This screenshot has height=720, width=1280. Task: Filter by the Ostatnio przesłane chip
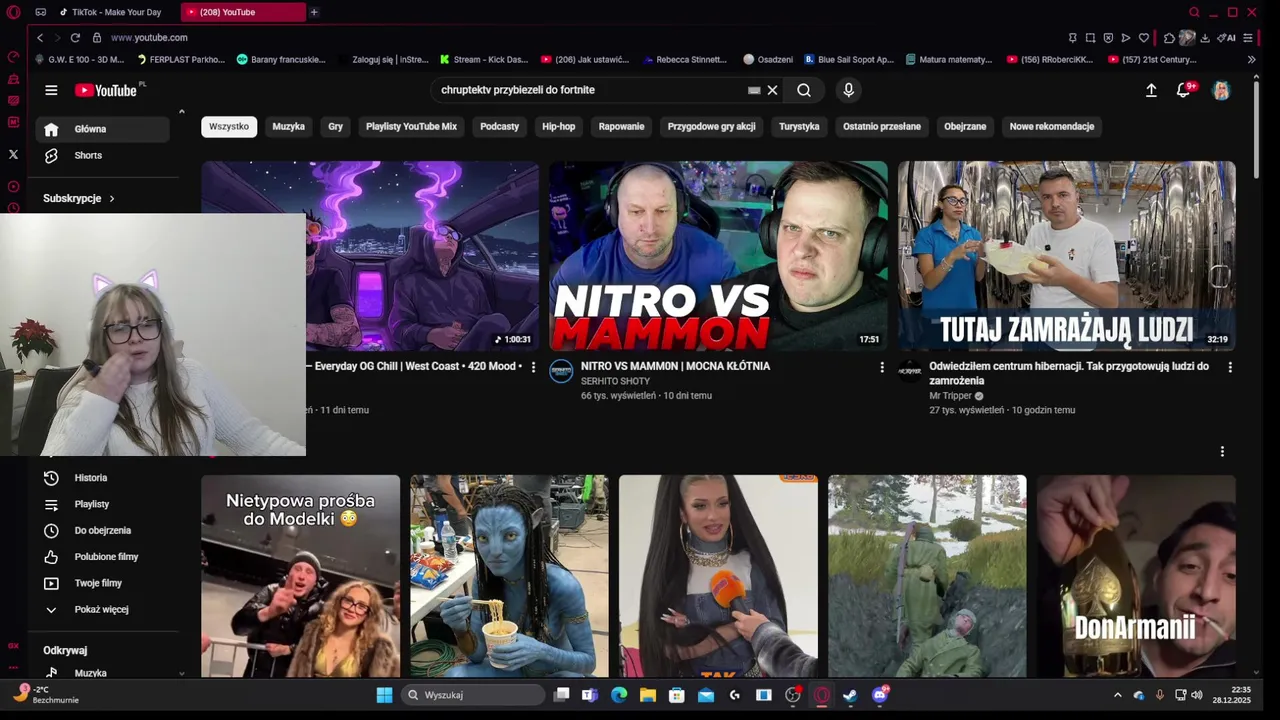pos(882,126)
